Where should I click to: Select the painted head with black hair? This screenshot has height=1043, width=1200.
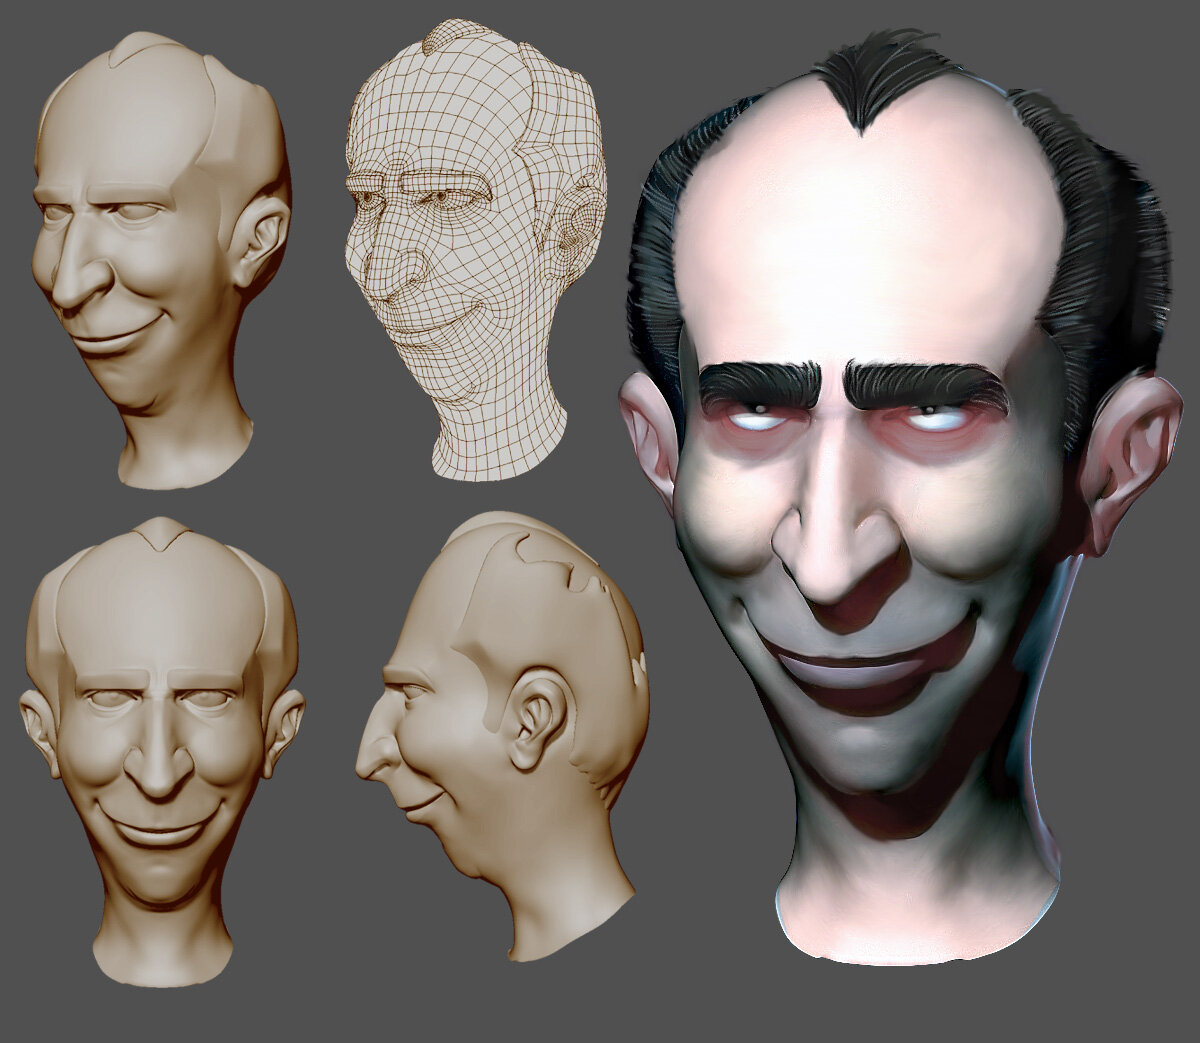pos(900,497)
